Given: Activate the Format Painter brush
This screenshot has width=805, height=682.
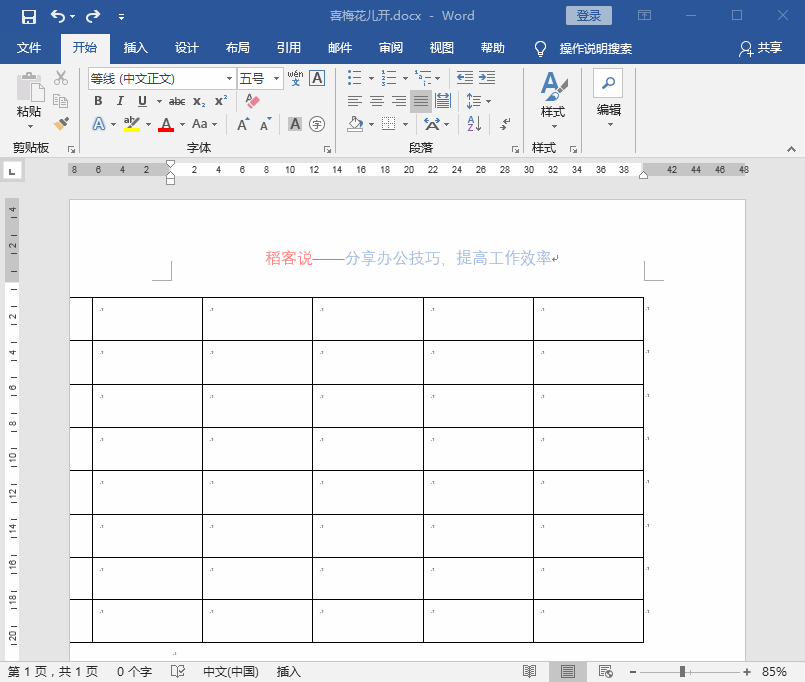Looking at the screenshot, I should (61, 124).
